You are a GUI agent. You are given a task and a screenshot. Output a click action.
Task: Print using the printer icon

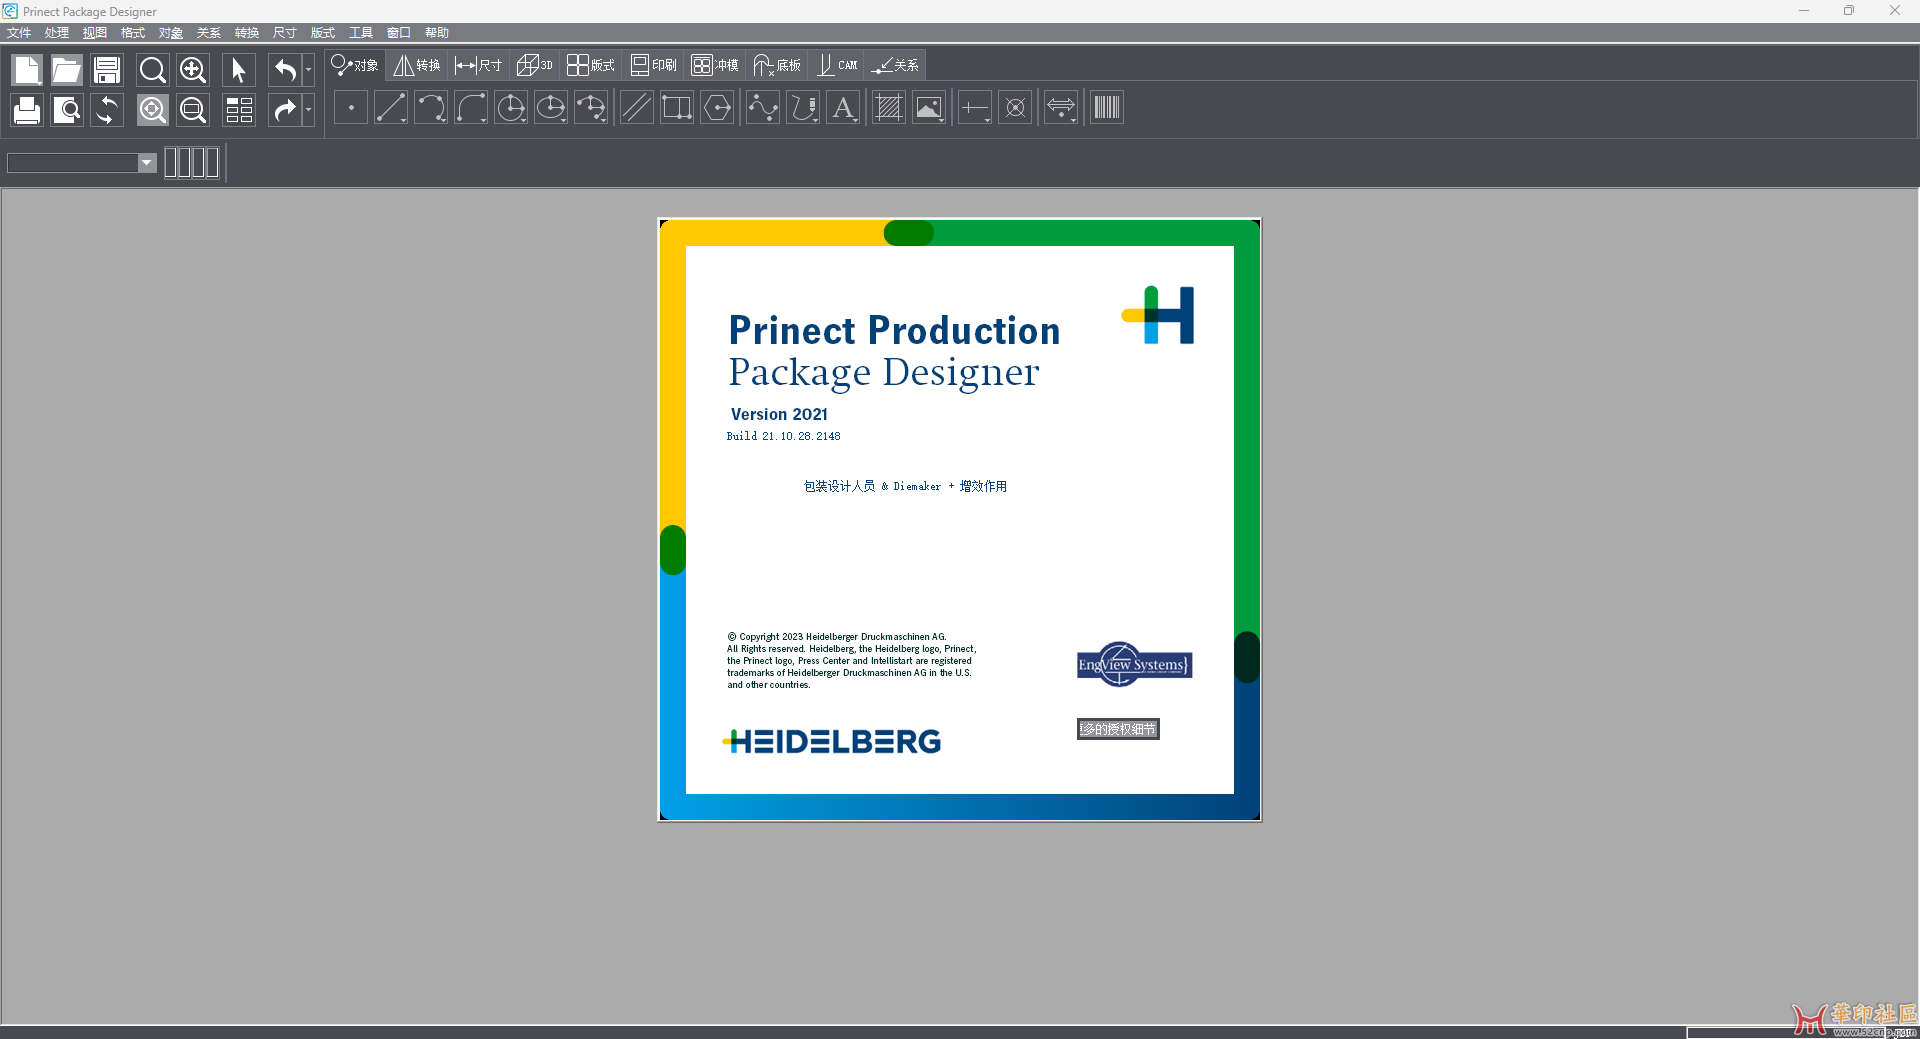coord(27,110)
